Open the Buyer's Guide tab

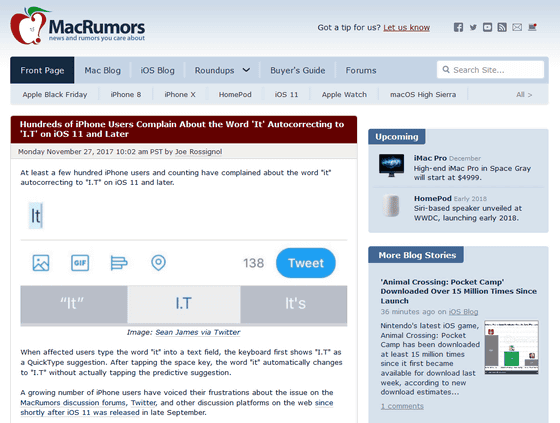point(298,70)
